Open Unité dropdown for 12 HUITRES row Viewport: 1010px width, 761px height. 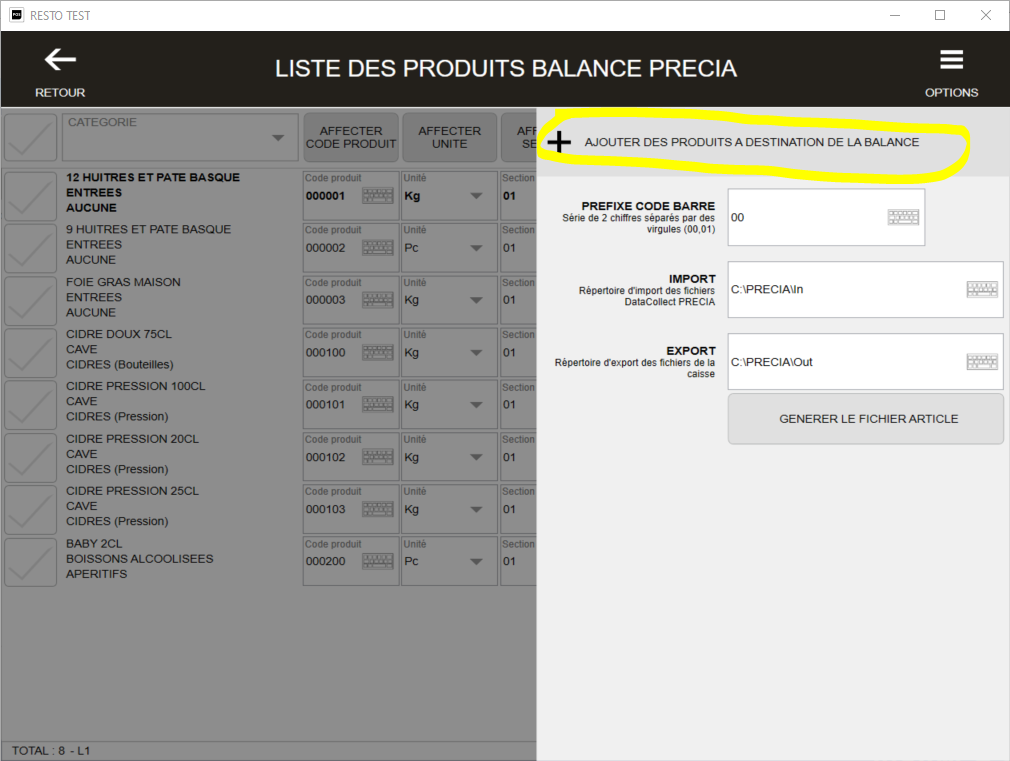[x=449, y=196]
